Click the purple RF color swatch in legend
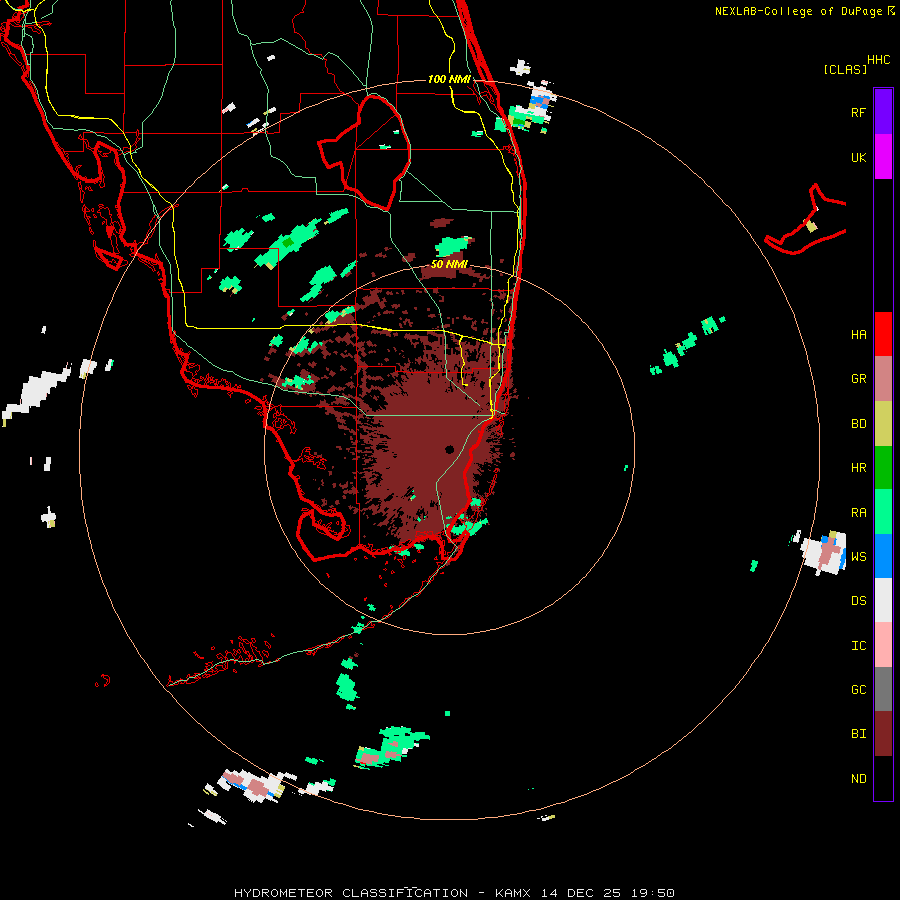The width and height of the screenshot is (900, 900). [883, 112]
